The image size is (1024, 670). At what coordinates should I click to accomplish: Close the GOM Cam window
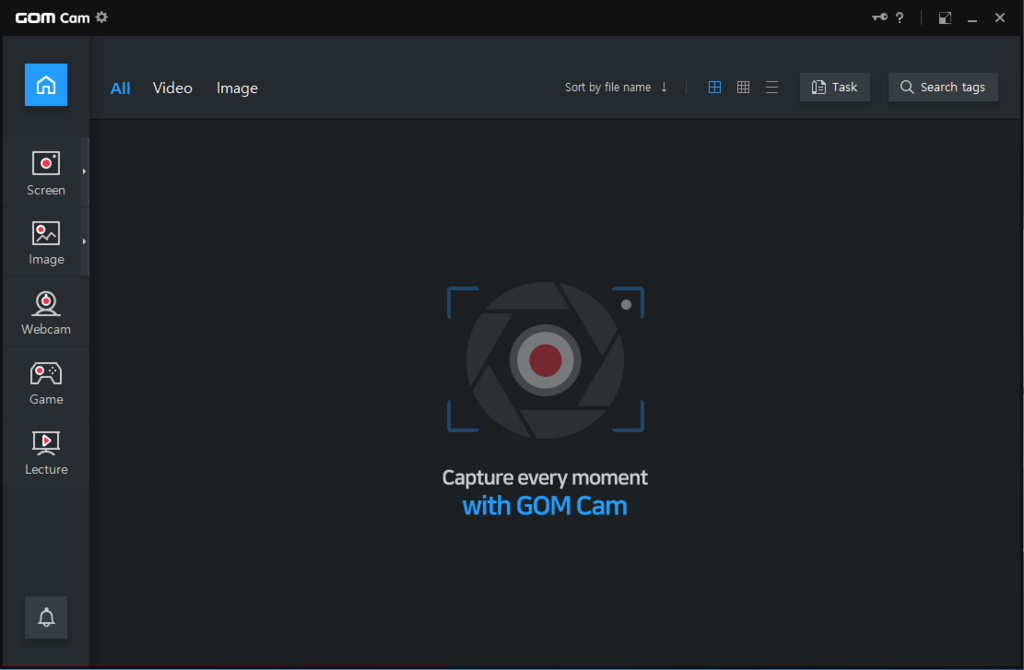[1000, 18]
